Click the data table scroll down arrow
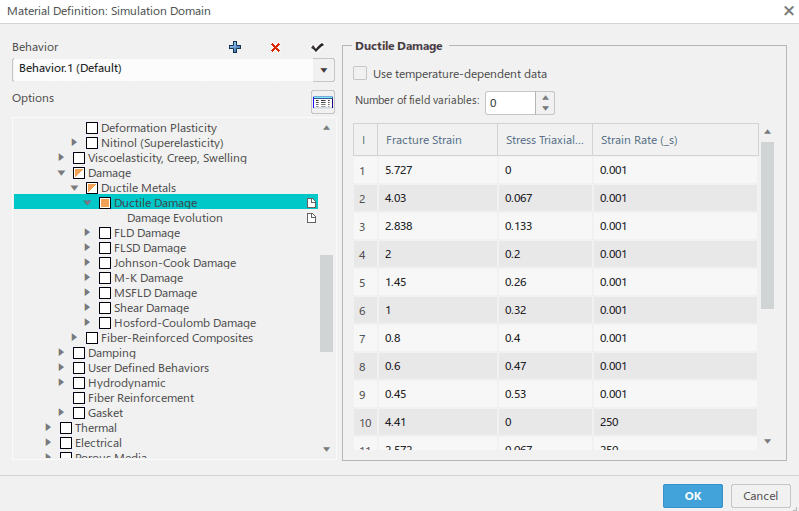799x511 pixels. [768, 441]
